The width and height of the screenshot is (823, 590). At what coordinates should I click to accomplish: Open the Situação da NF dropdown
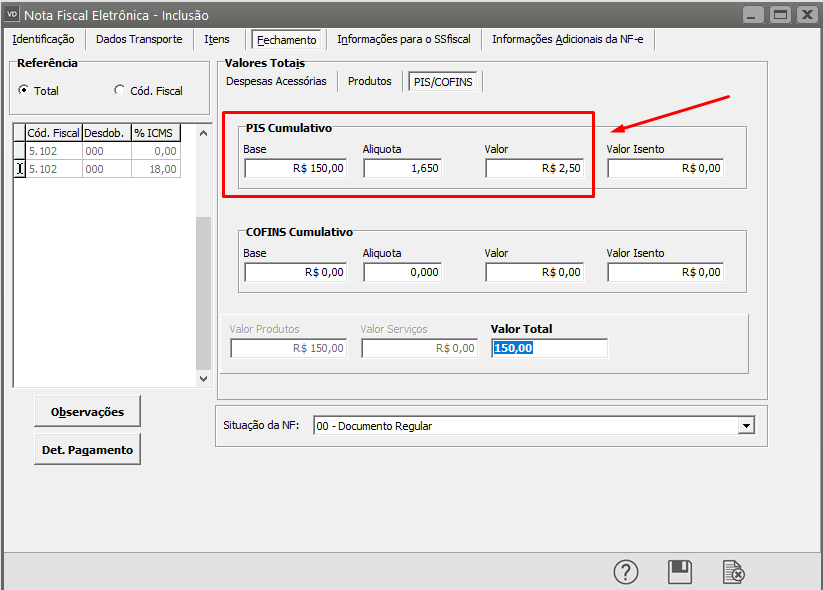[745, 426]
